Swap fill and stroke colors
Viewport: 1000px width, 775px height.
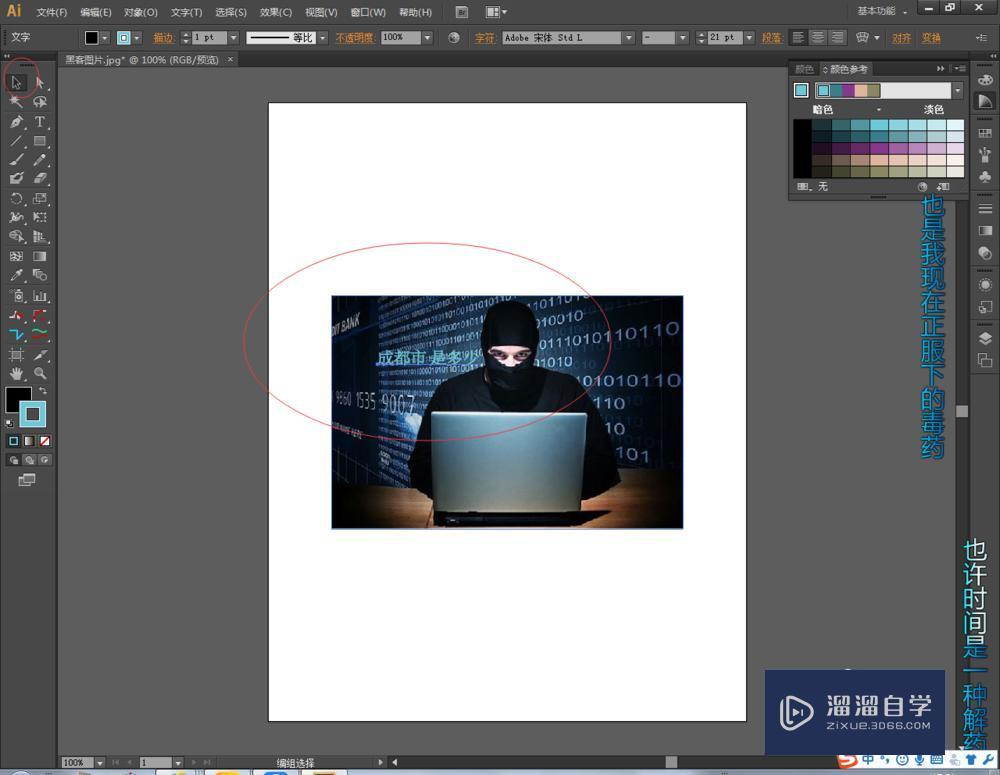click(x=43, y=390)
